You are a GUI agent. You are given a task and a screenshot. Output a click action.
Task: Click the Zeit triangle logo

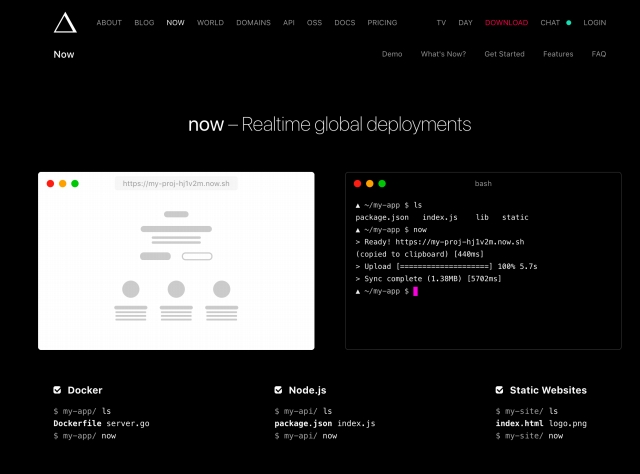(x=65, y=22)
